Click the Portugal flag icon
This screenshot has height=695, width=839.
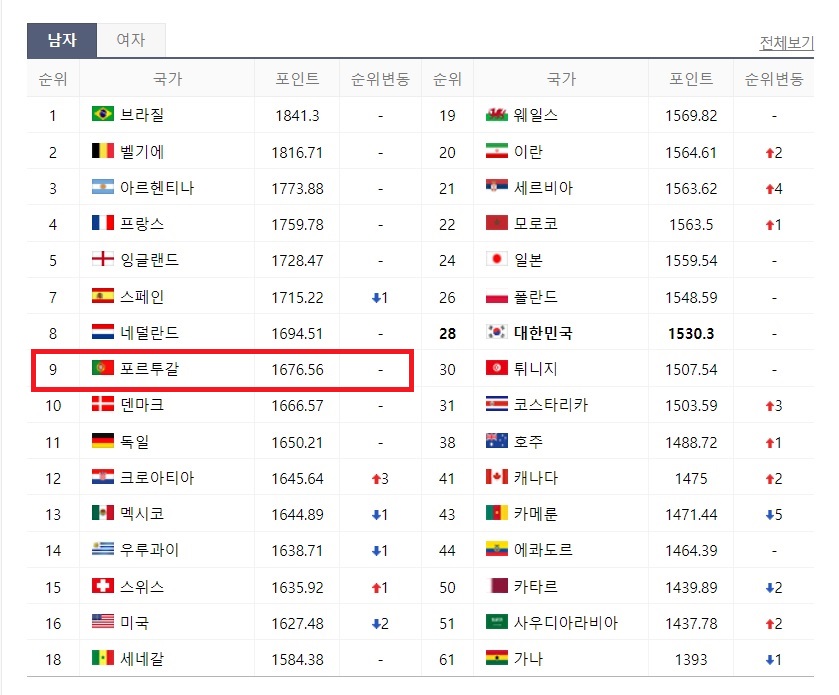[x=103, y=368]
